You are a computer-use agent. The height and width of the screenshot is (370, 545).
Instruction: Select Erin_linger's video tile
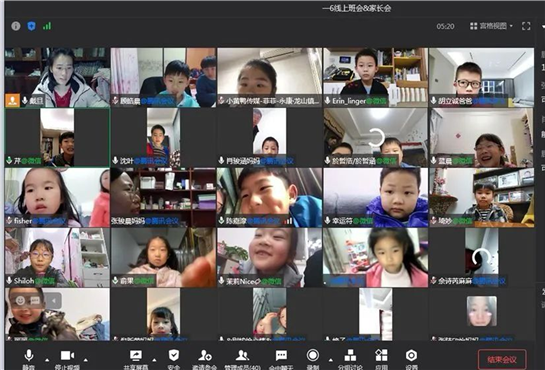375,77
